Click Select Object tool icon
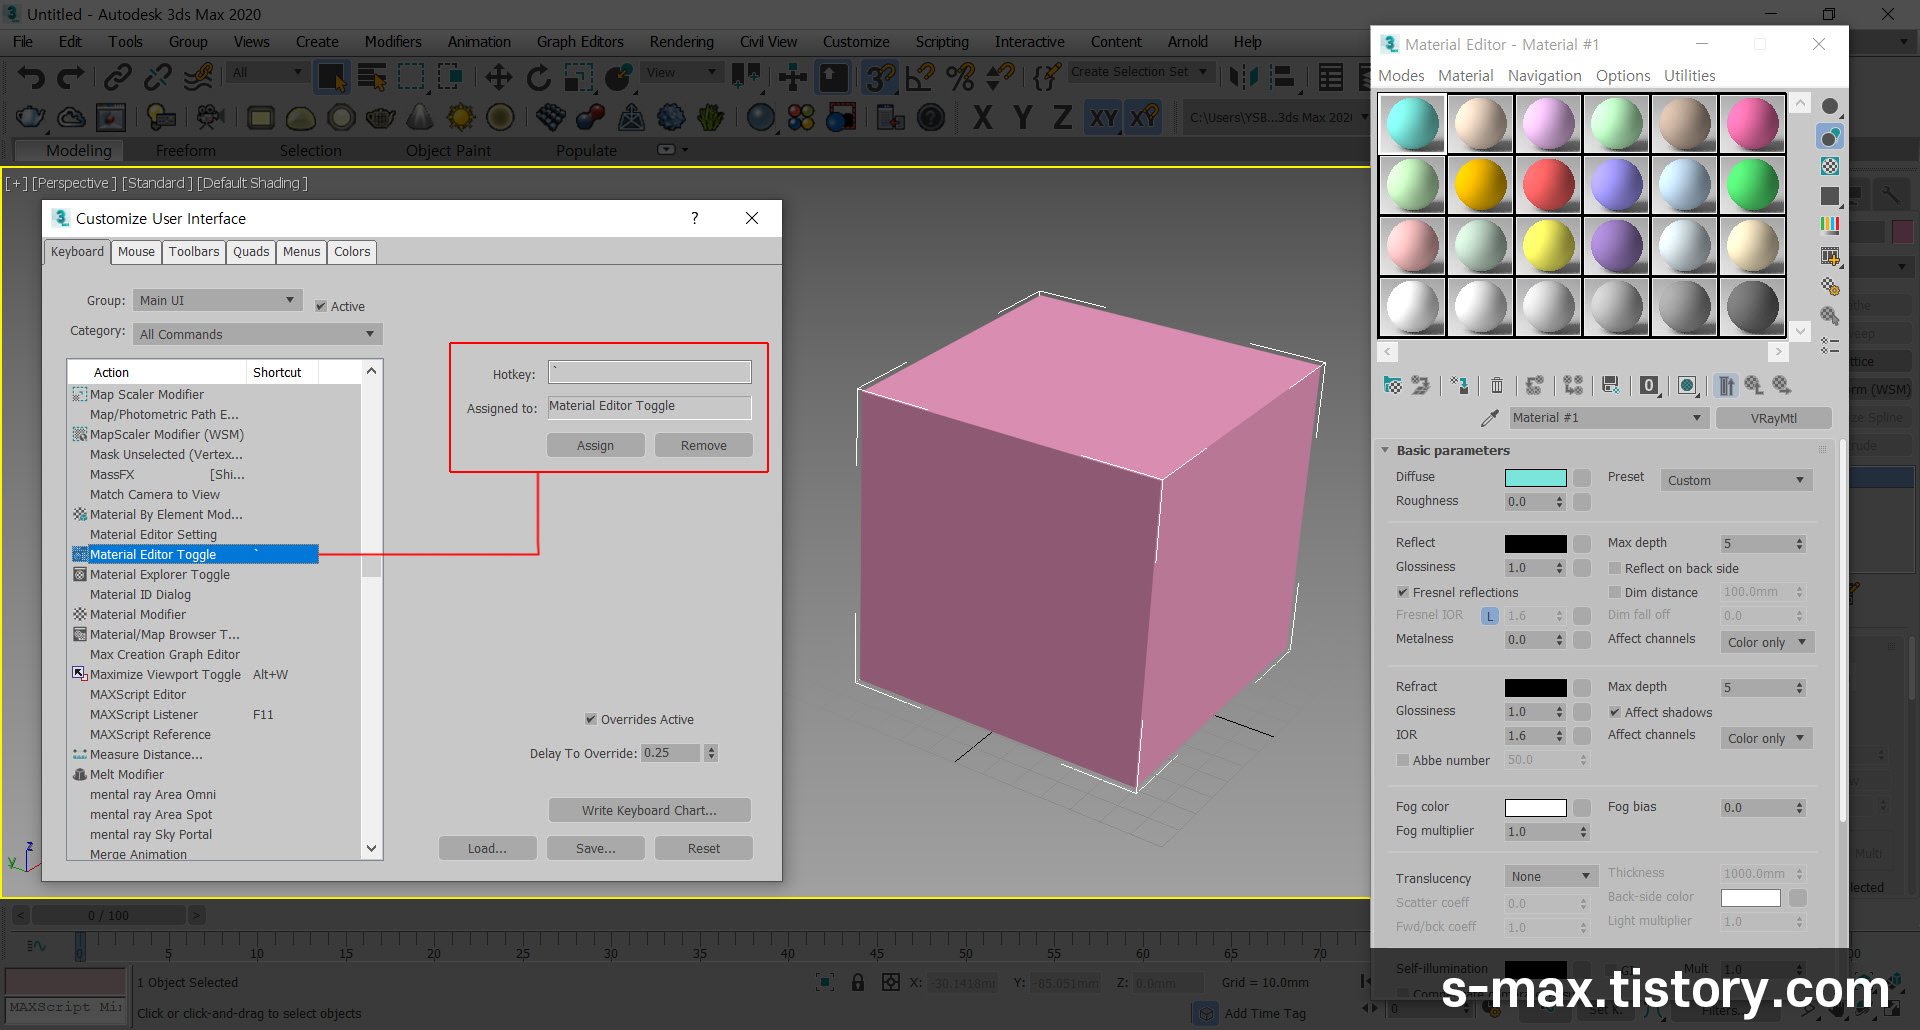This screenshot has width=1920, height=1030. (331, 76)
